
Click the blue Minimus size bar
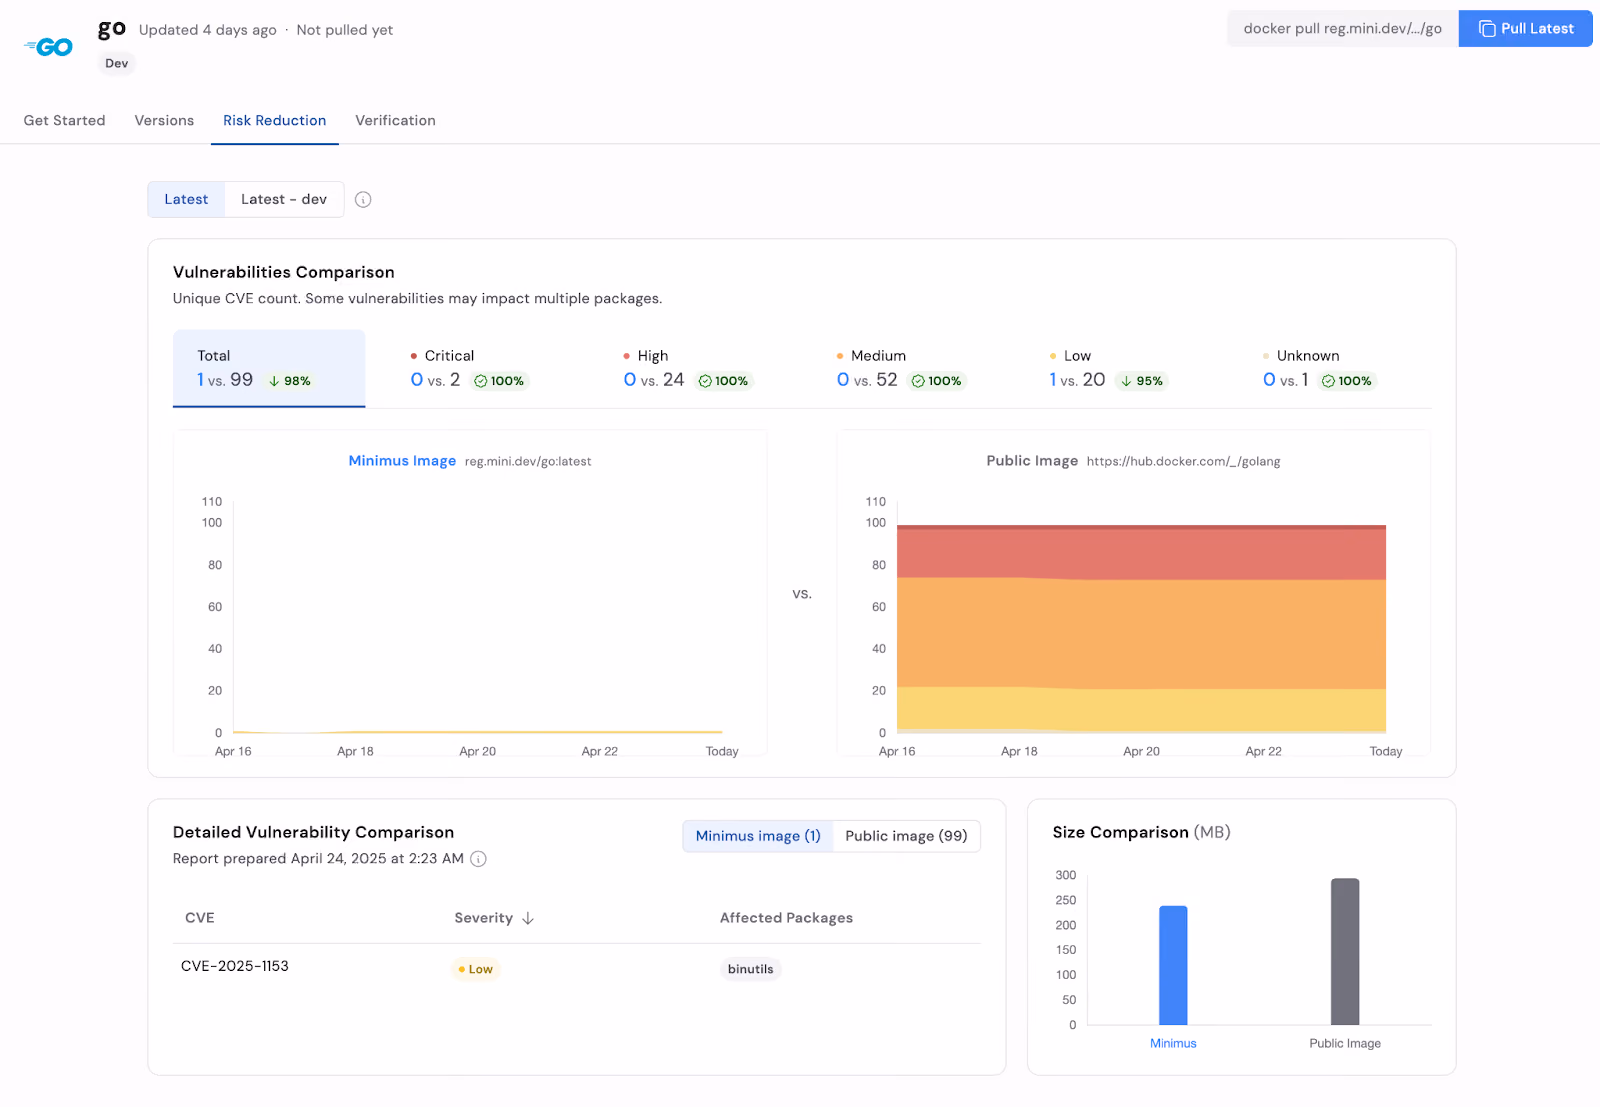pos(1173,965)
